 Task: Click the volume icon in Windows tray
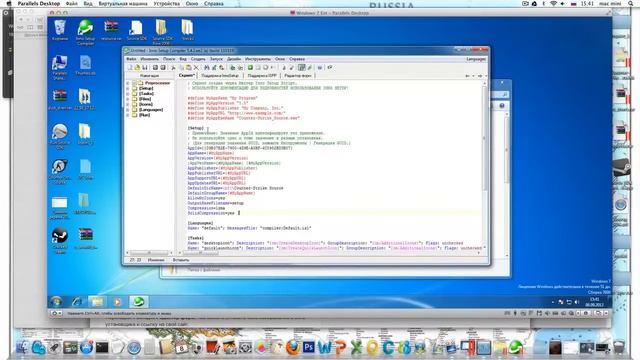577,302
